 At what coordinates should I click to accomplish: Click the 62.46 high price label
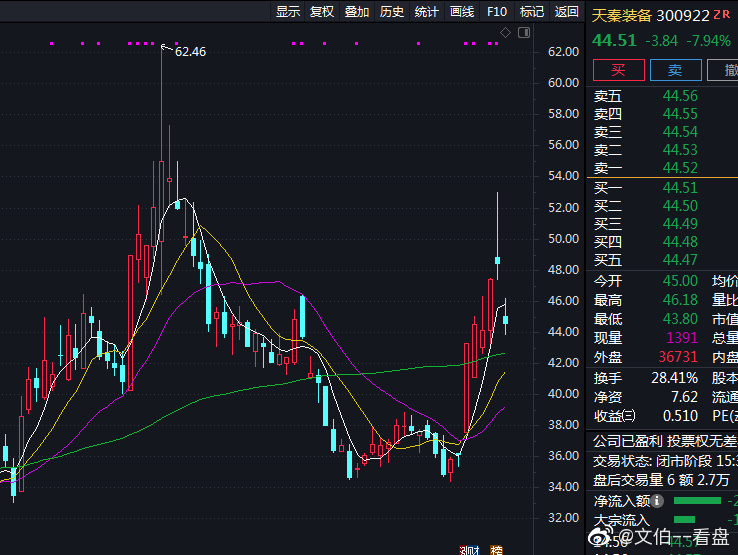(190, 51)
